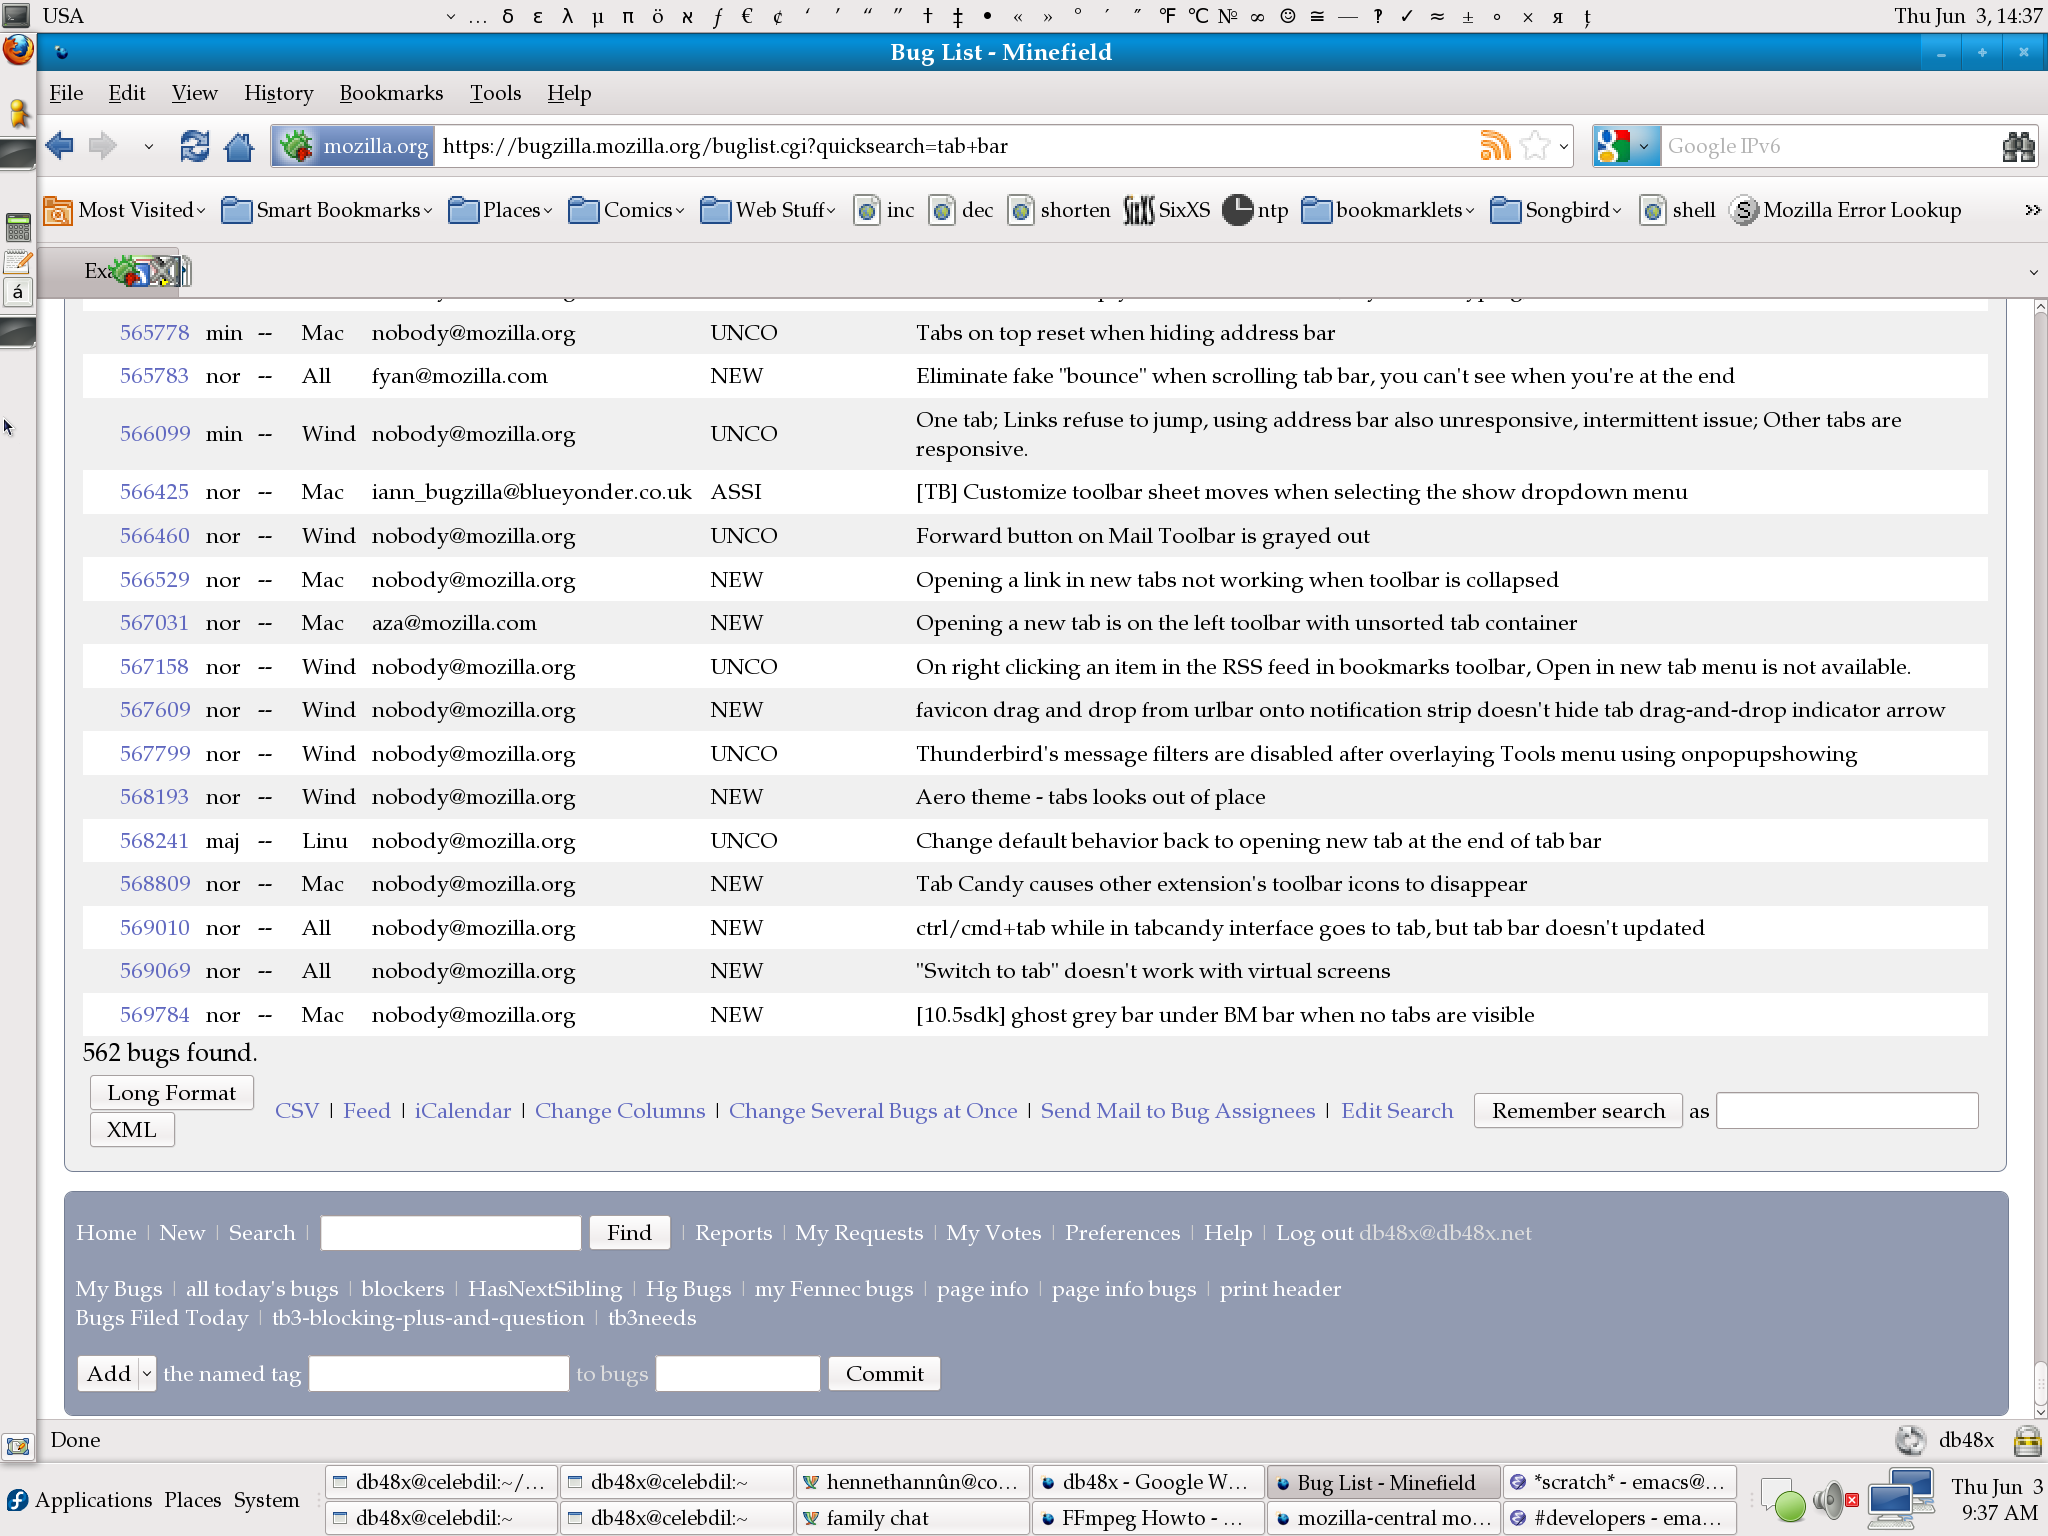Open the Tools menu
This screenshot has height=1536, width=2048.
point(495,93)
